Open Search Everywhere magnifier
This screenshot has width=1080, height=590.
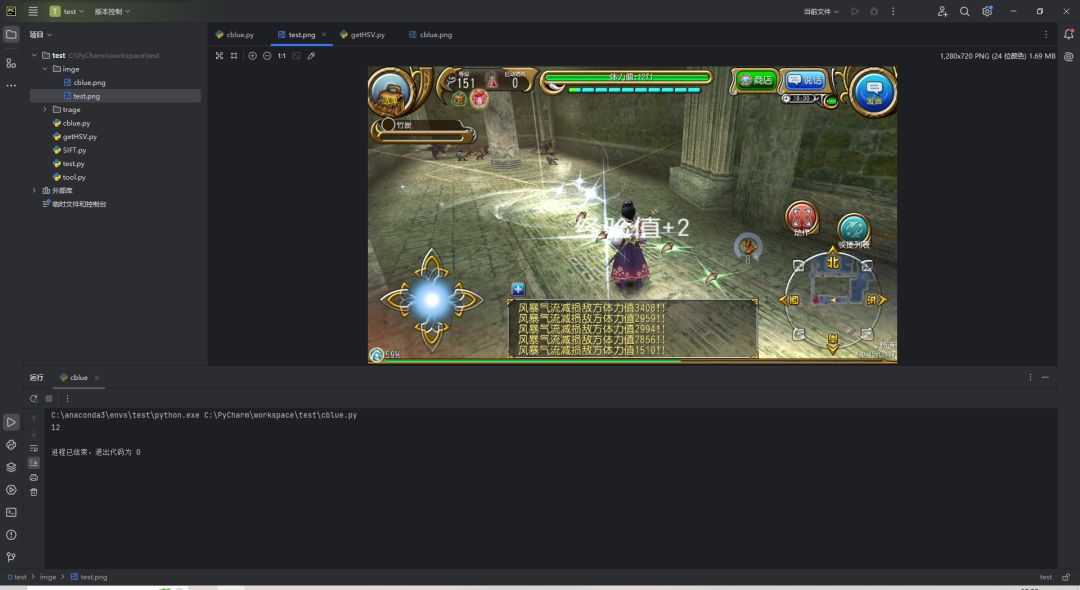click(x=965, y=11)
